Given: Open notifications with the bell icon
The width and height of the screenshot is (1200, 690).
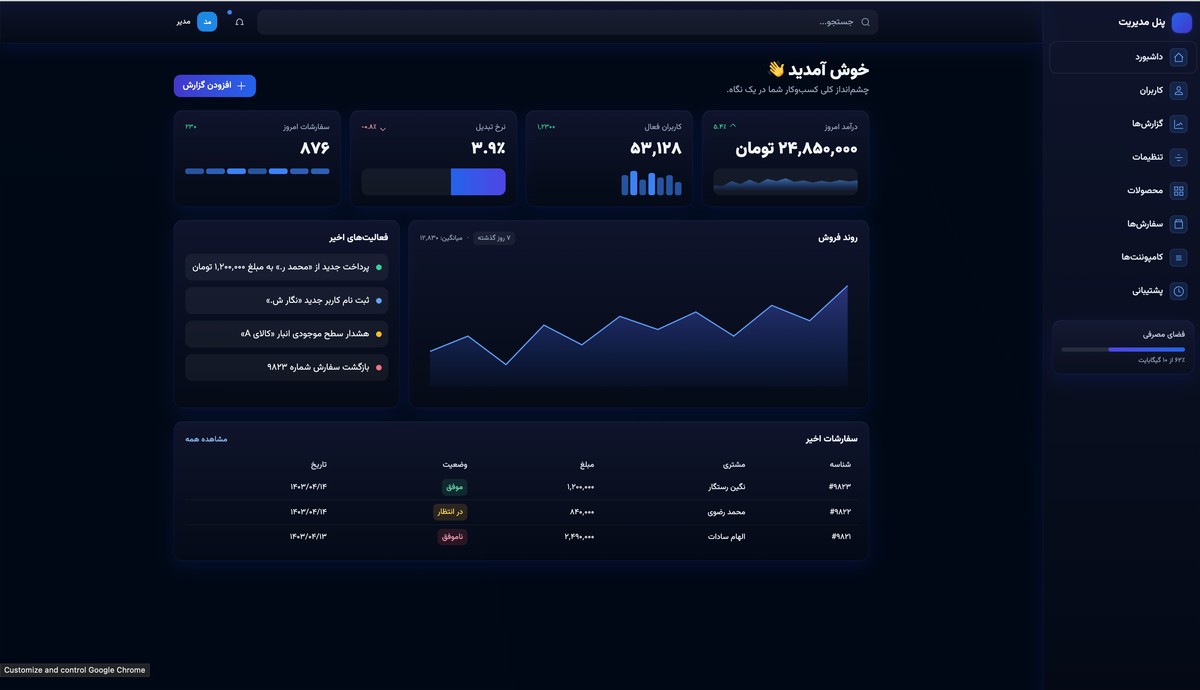Looking at the screenshot, I should tap(239, 21).
